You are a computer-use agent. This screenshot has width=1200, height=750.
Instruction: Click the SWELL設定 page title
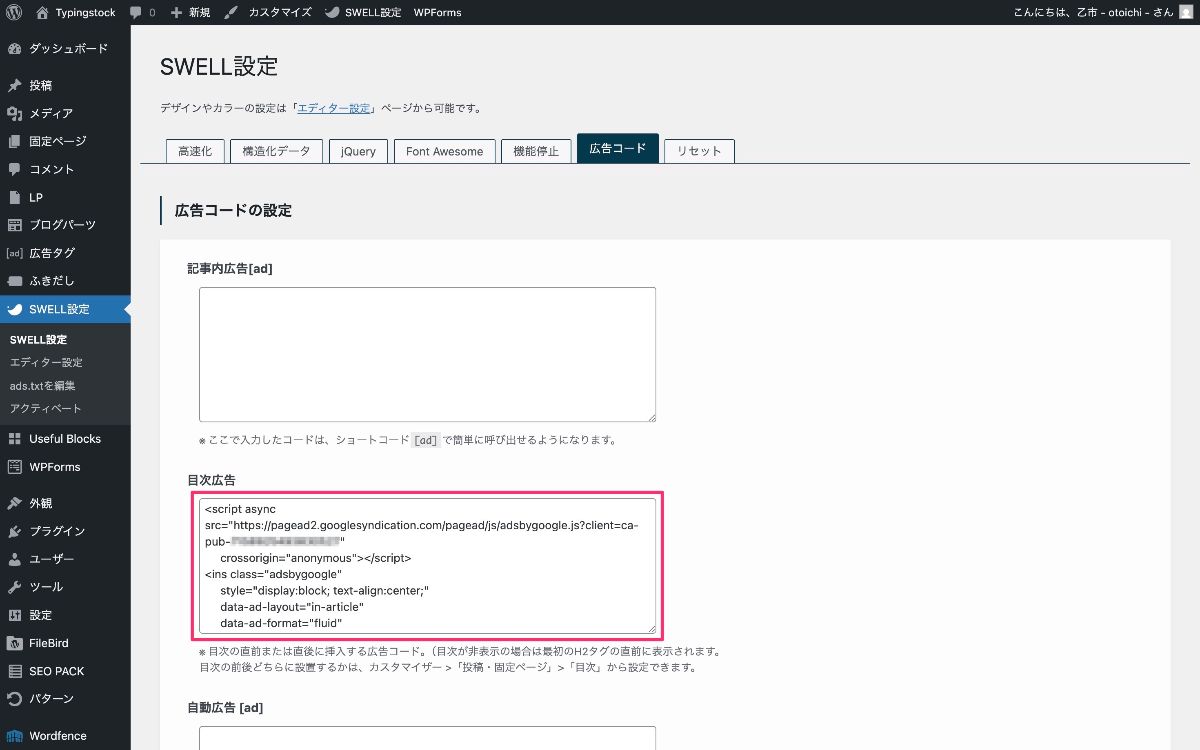click(219, 67)
